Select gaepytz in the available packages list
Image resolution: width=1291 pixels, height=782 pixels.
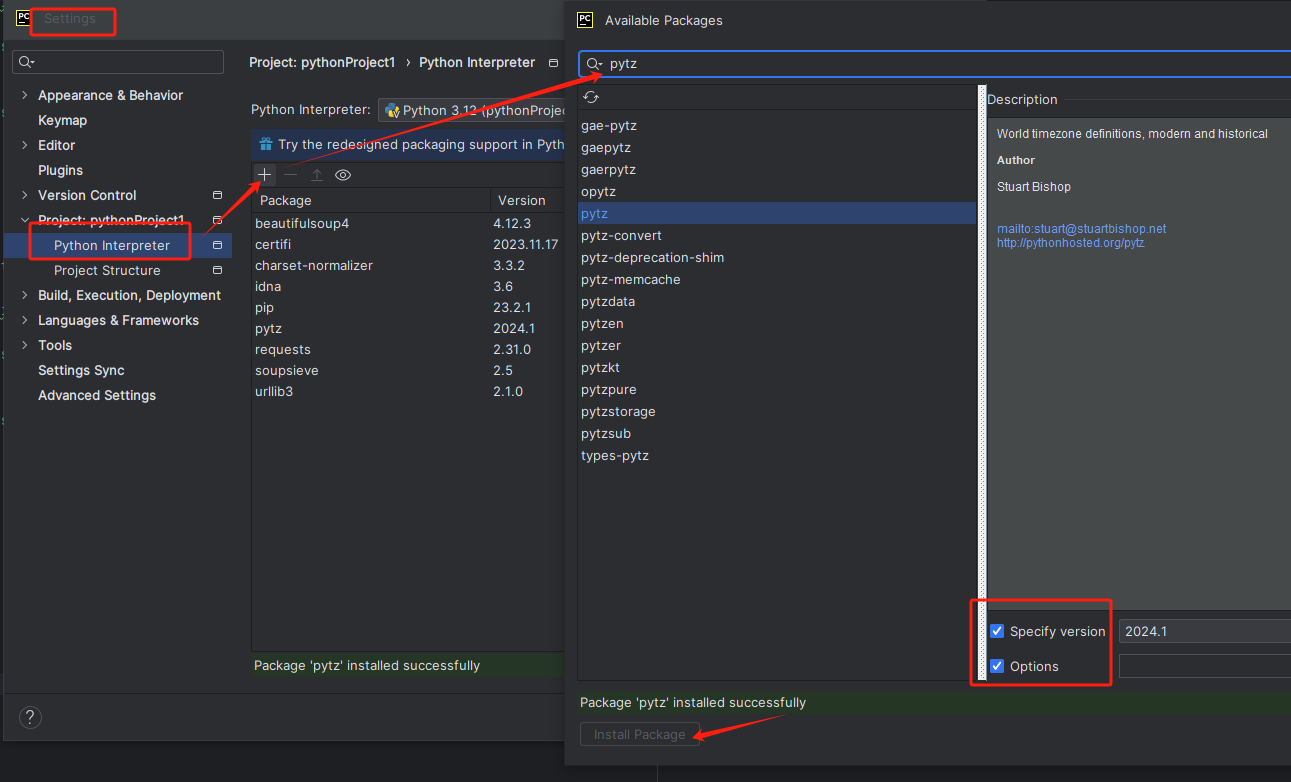pos(777,147)
